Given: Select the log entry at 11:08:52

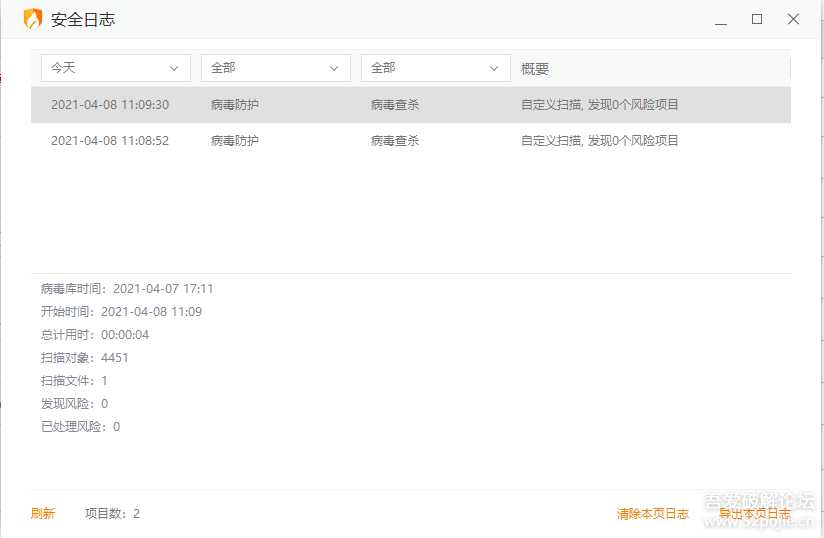Looking at the screenshot, I should click(x=410, y=141).
